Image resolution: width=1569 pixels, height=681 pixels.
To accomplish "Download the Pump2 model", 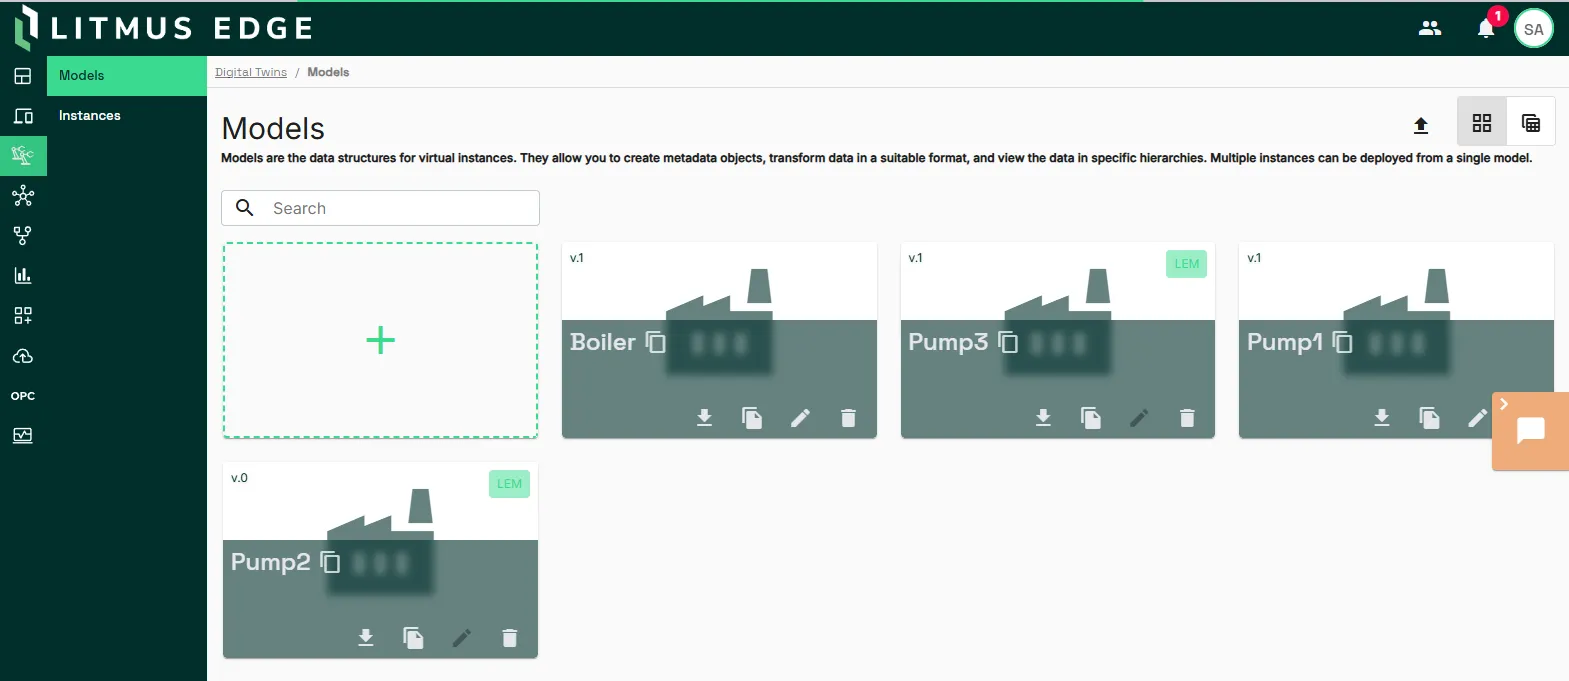I will [x=366, y=638].
